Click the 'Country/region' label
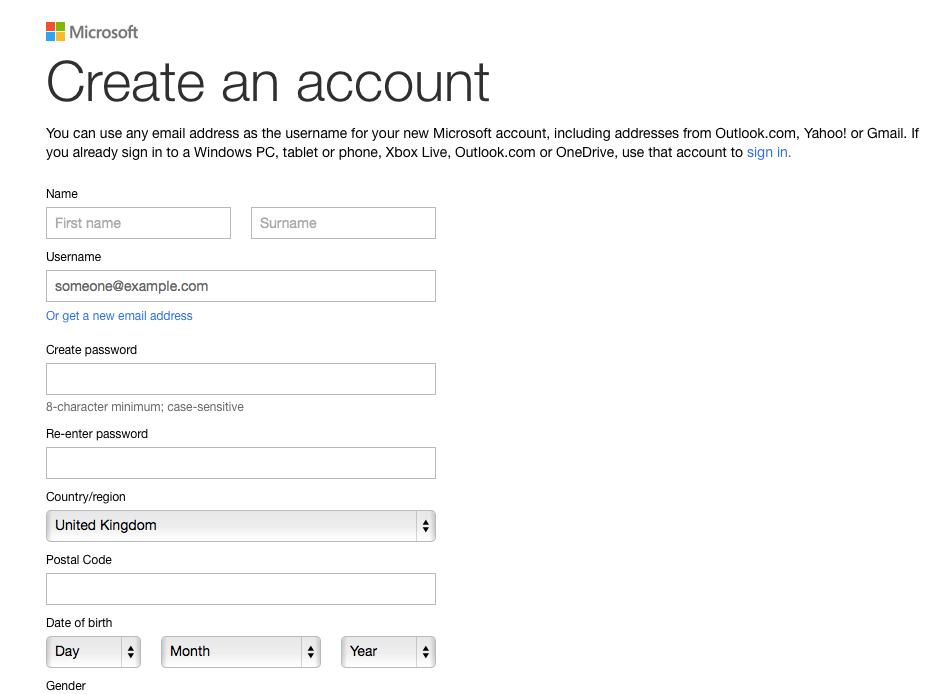 [x=86, y=497]
